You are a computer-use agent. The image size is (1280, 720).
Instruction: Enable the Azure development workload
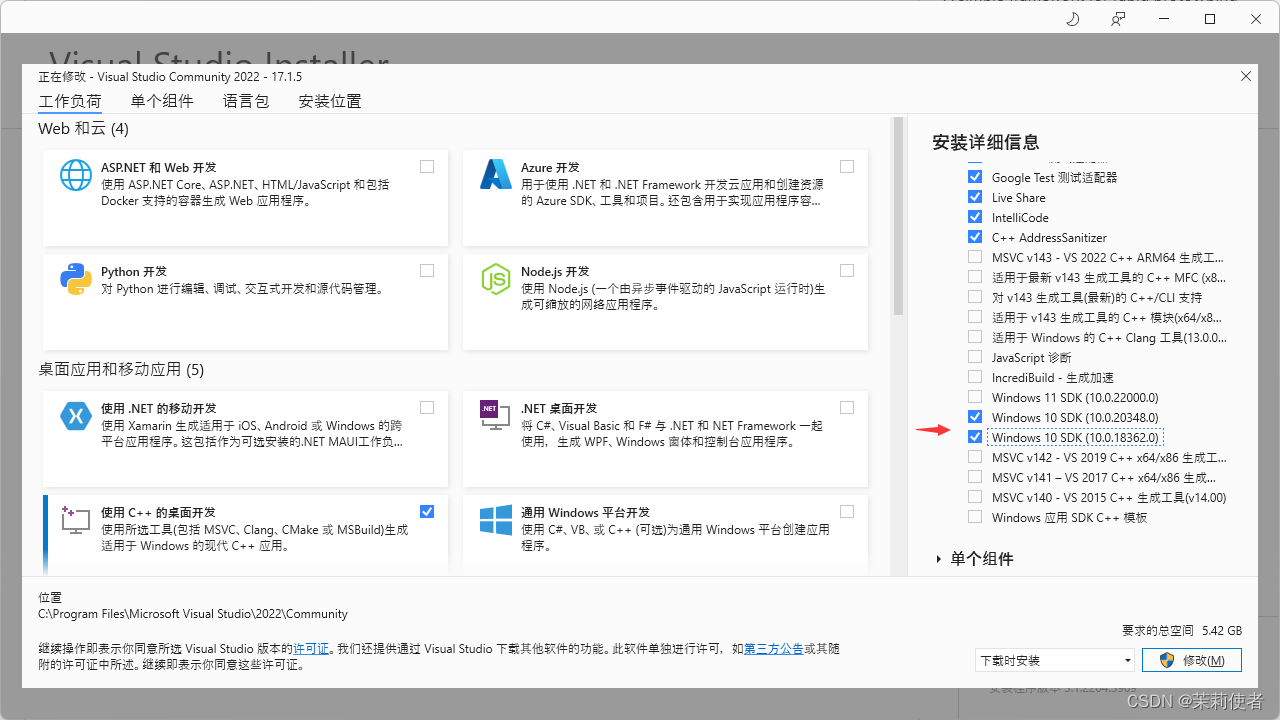click(847, 166)
